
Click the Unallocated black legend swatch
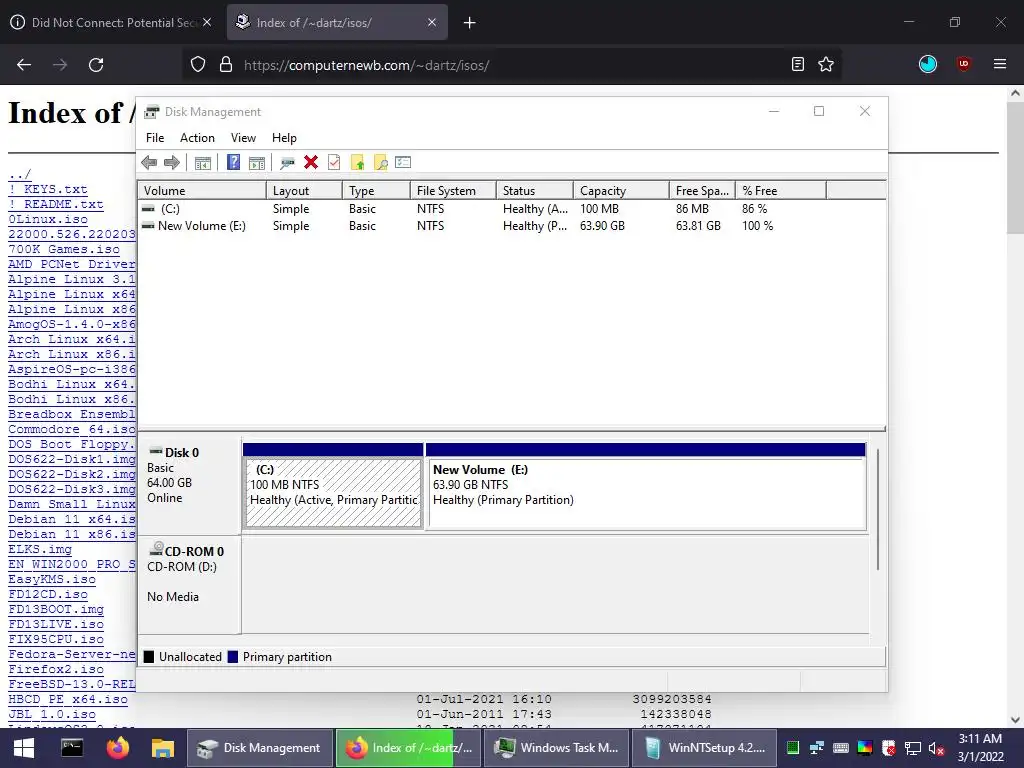149,657
